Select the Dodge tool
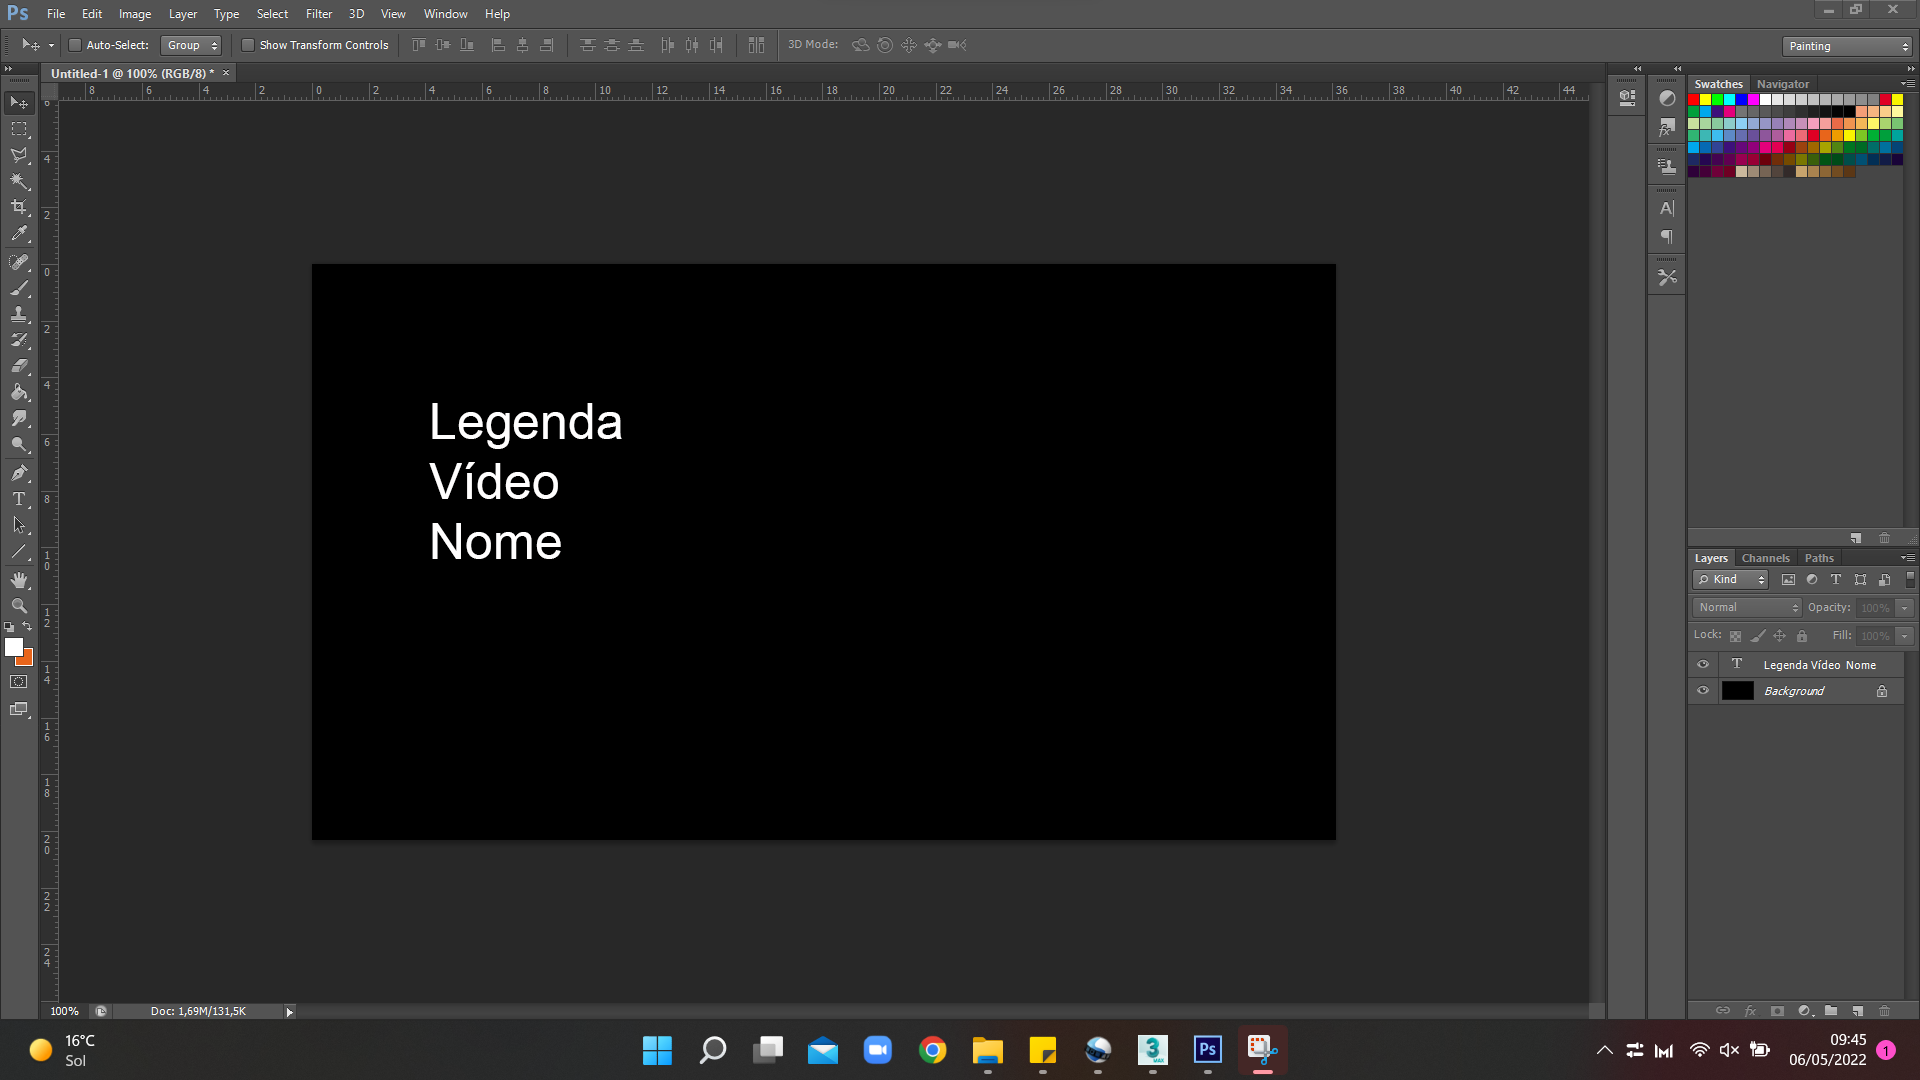 click(x=19, y=444)
